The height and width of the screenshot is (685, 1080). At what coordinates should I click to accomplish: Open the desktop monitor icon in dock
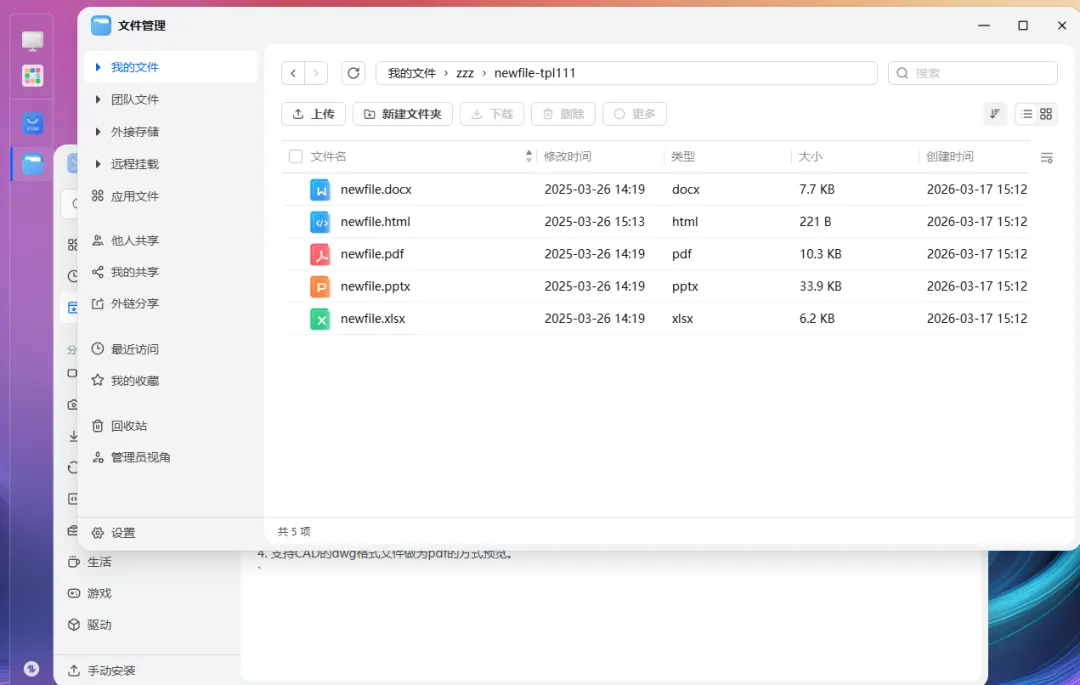tap(32, 41)
